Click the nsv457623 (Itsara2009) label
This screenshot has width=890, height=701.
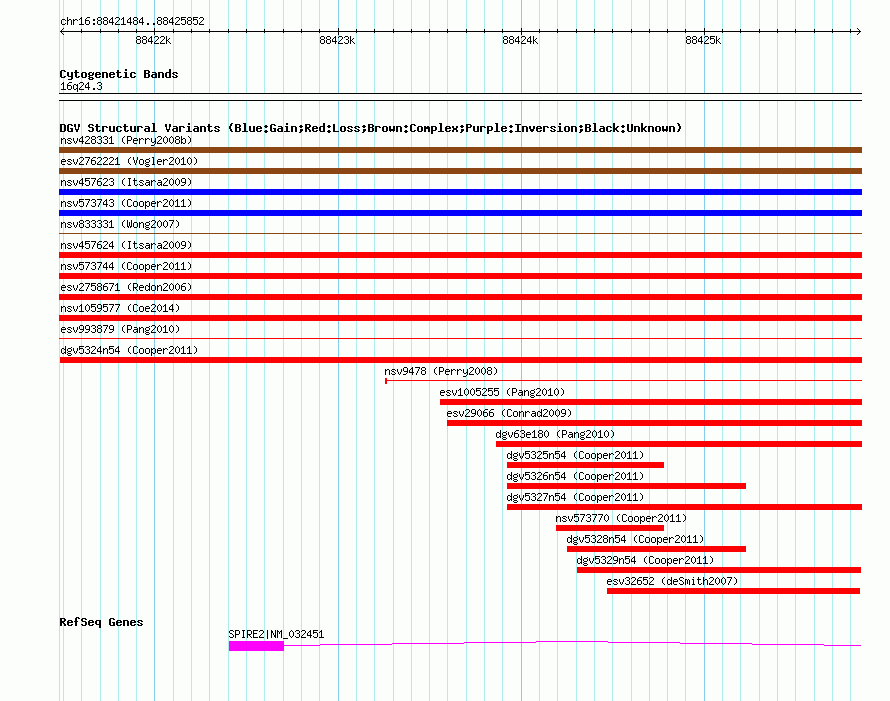(x=126, y=182)
